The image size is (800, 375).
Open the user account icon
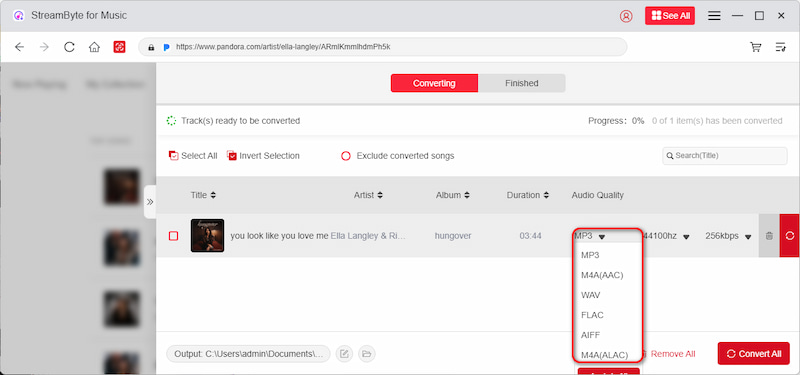coord(626,16)
